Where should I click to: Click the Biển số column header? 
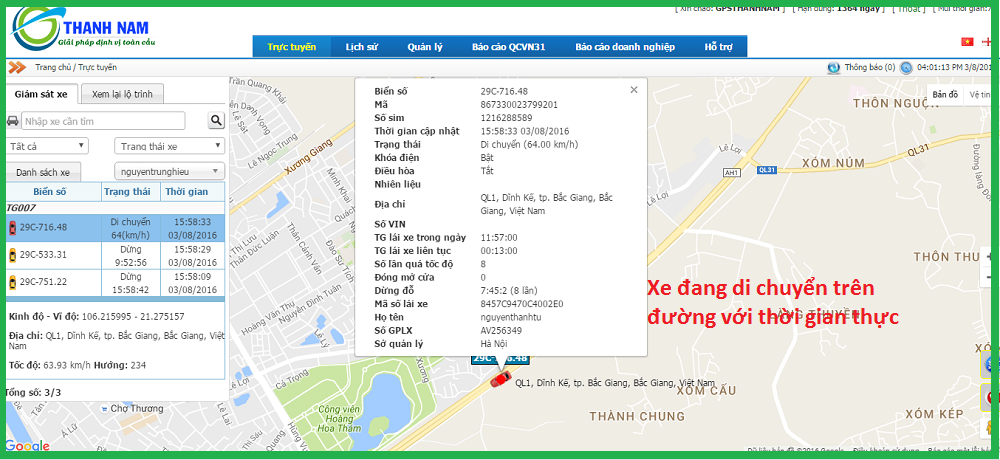pos(50,191)
